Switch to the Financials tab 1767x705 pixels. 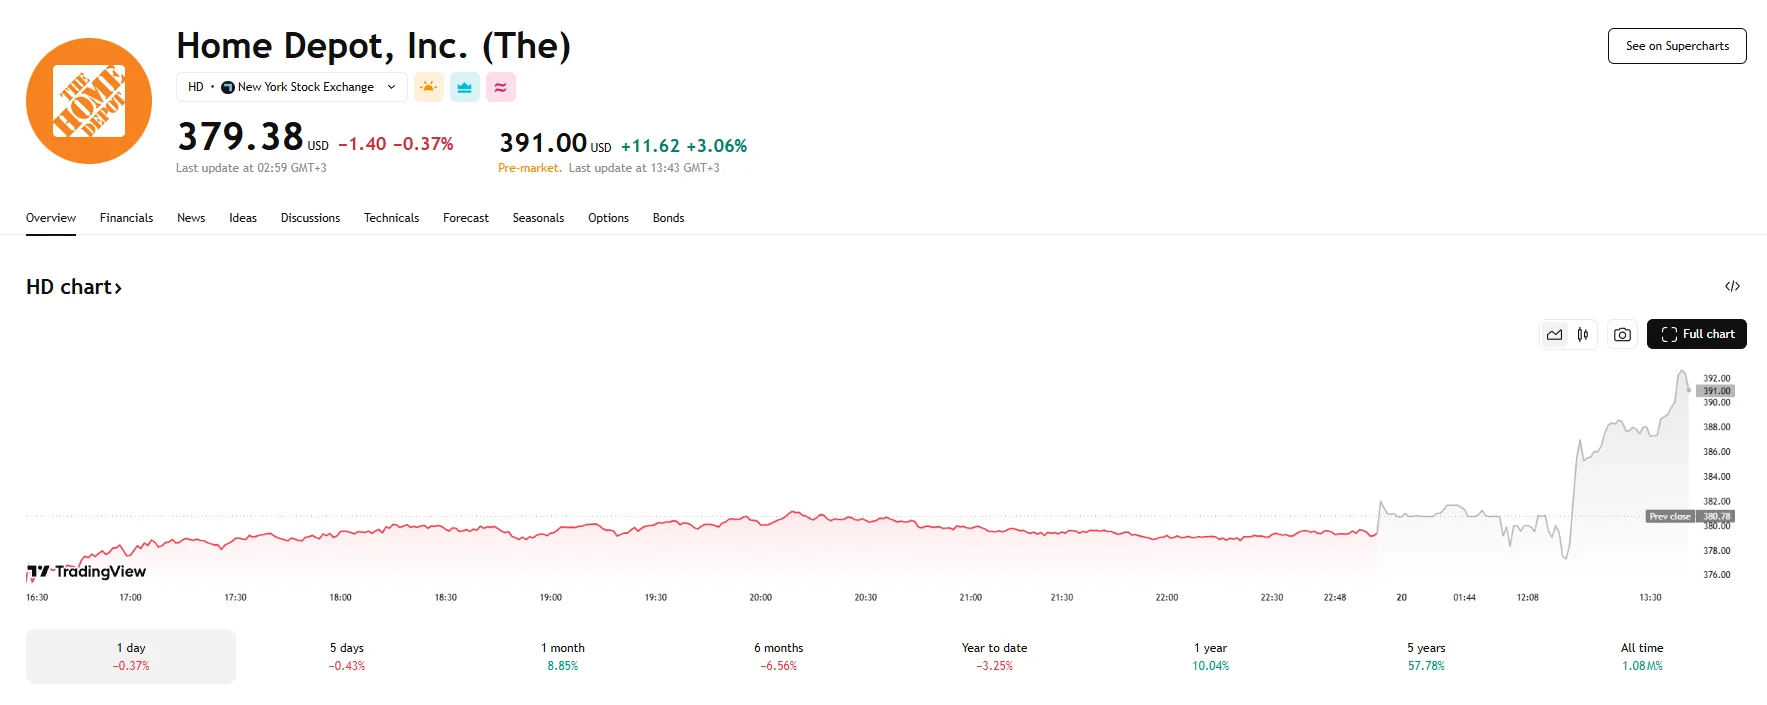coord(126,218)
